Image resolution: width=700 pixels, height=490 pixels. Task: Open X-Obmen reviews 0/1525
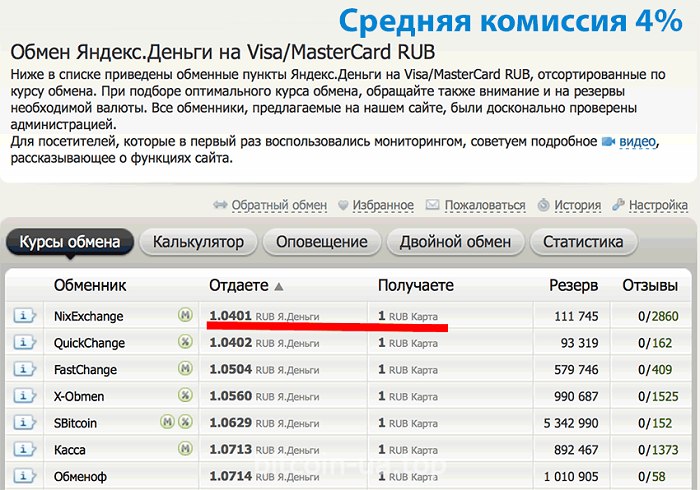(x=658, y=397)
